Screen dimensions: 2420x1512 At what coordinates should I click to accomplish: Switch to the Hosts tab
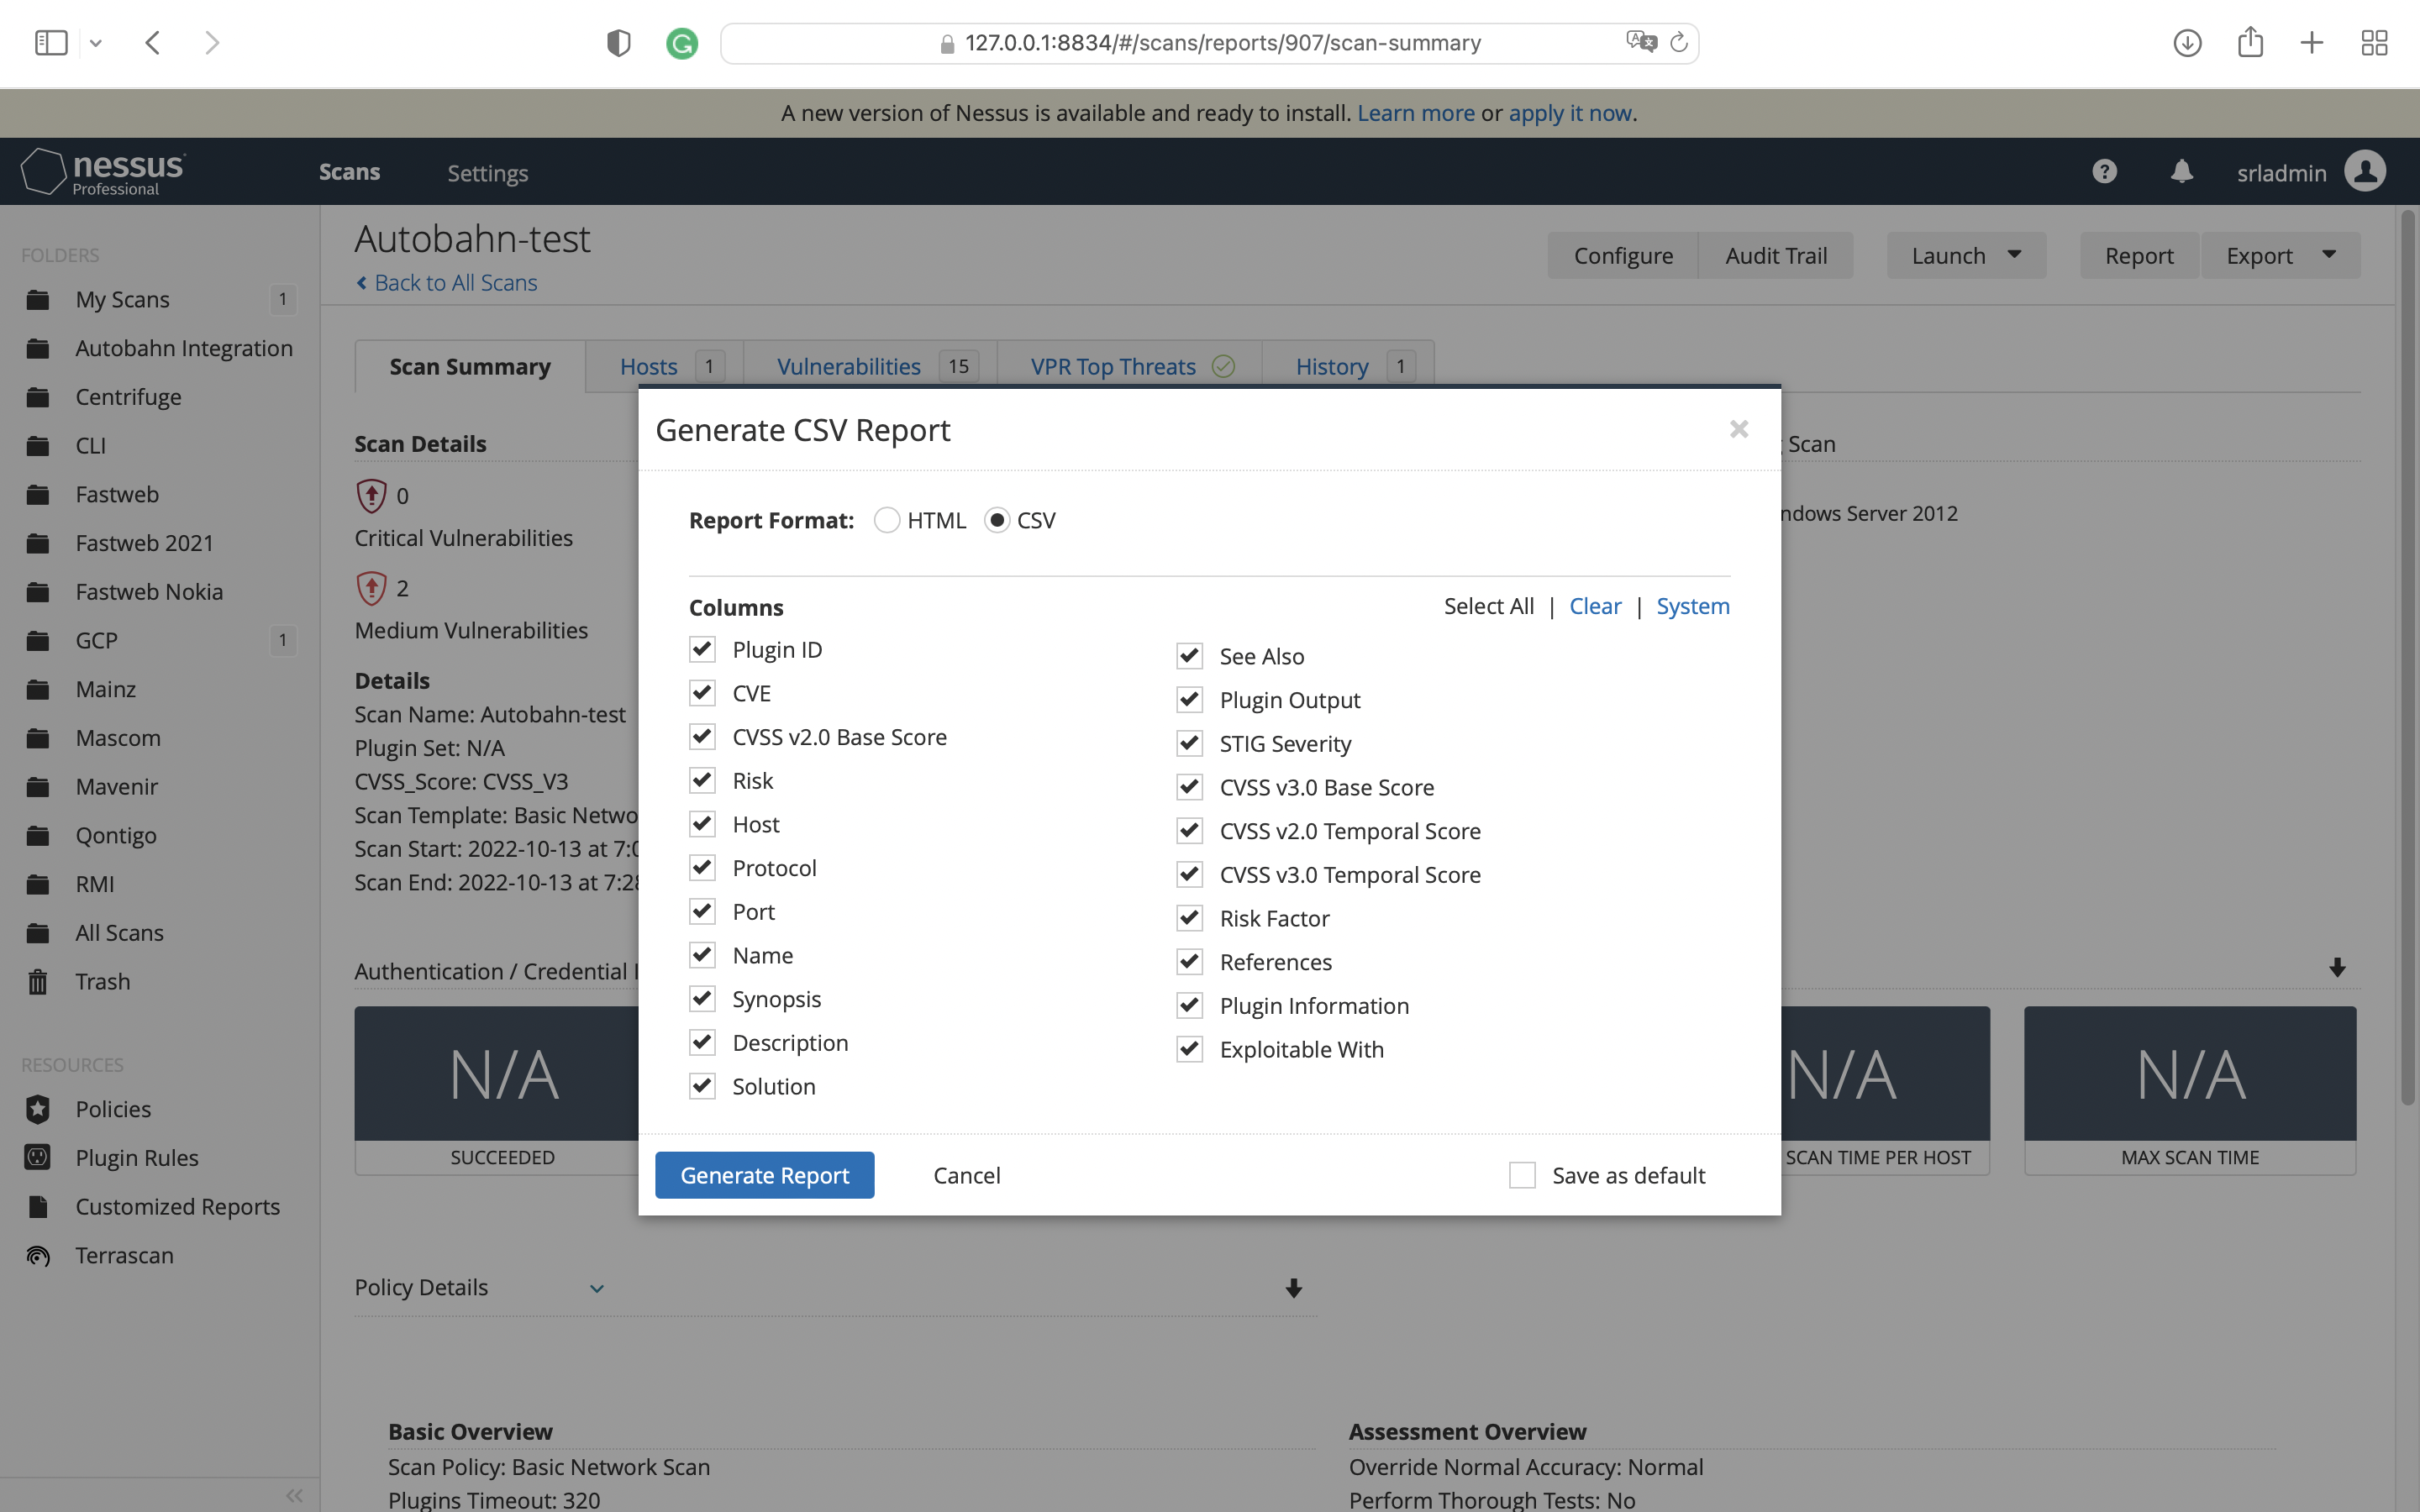[x=665, y=366]
